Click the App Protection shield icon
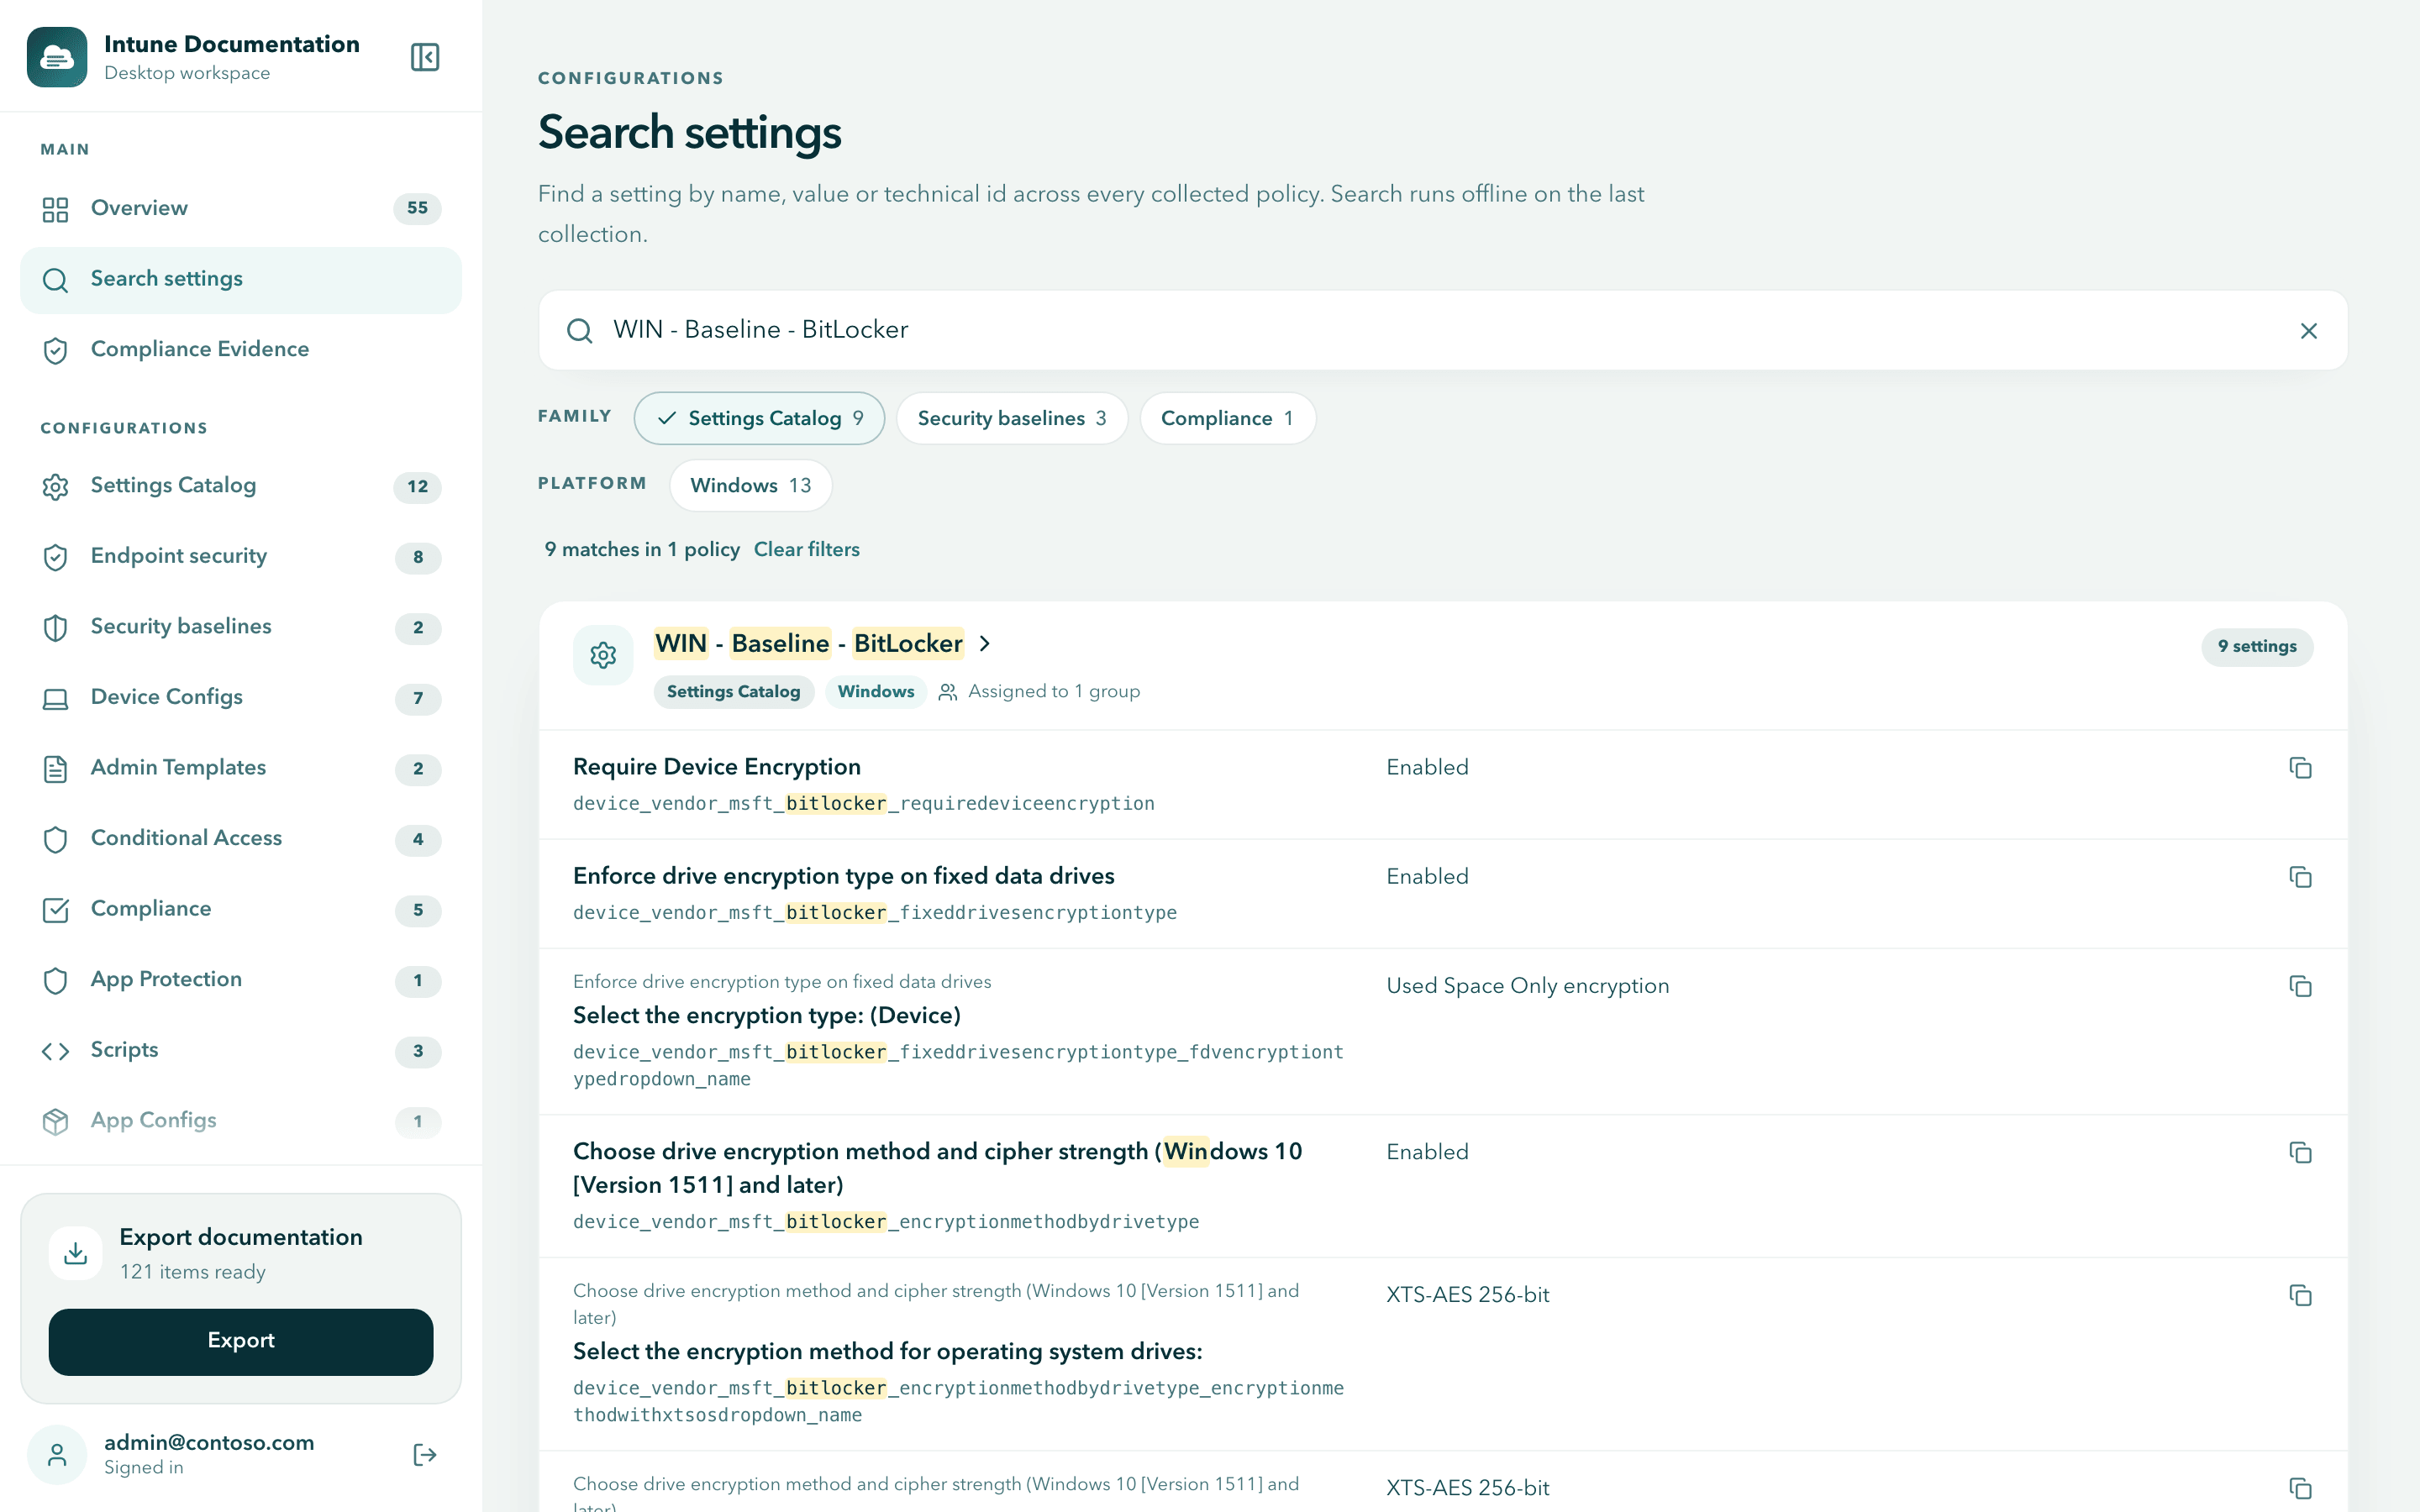This screenshot has height=1512, width=2420. click(55, 980)
